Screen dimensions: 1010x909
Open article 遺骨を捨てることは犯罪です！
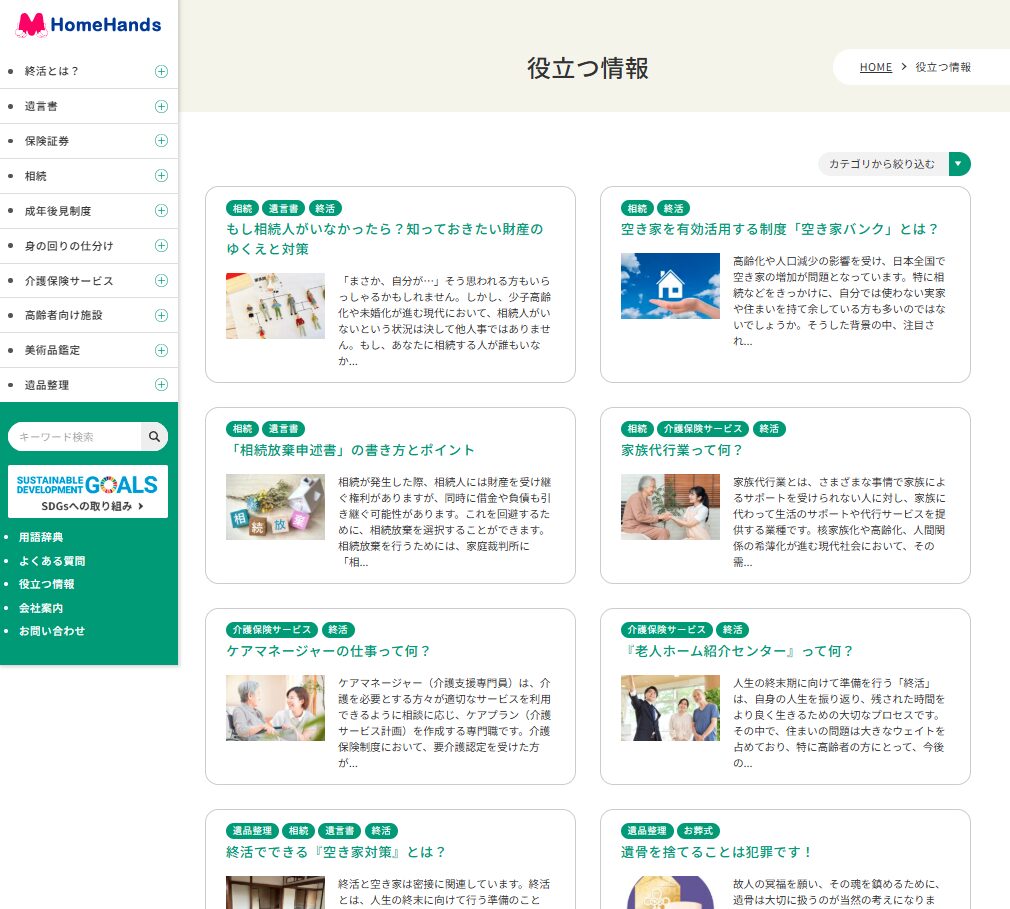tap(716, 852)
